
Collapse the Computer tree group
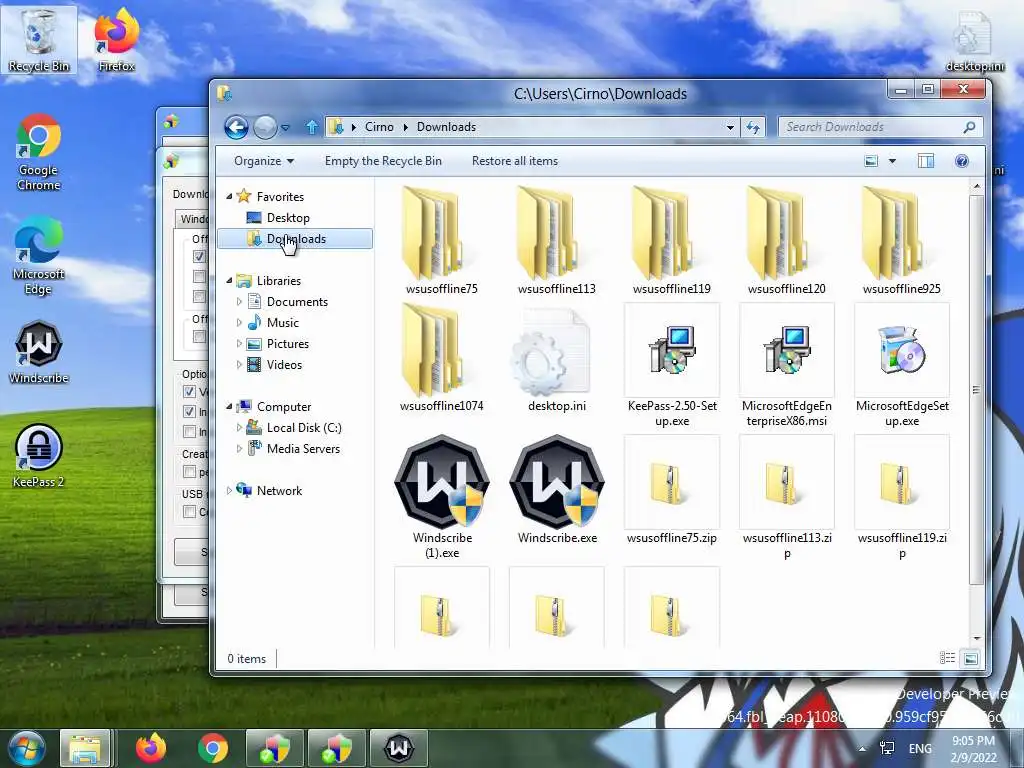[x=229, y=407]
